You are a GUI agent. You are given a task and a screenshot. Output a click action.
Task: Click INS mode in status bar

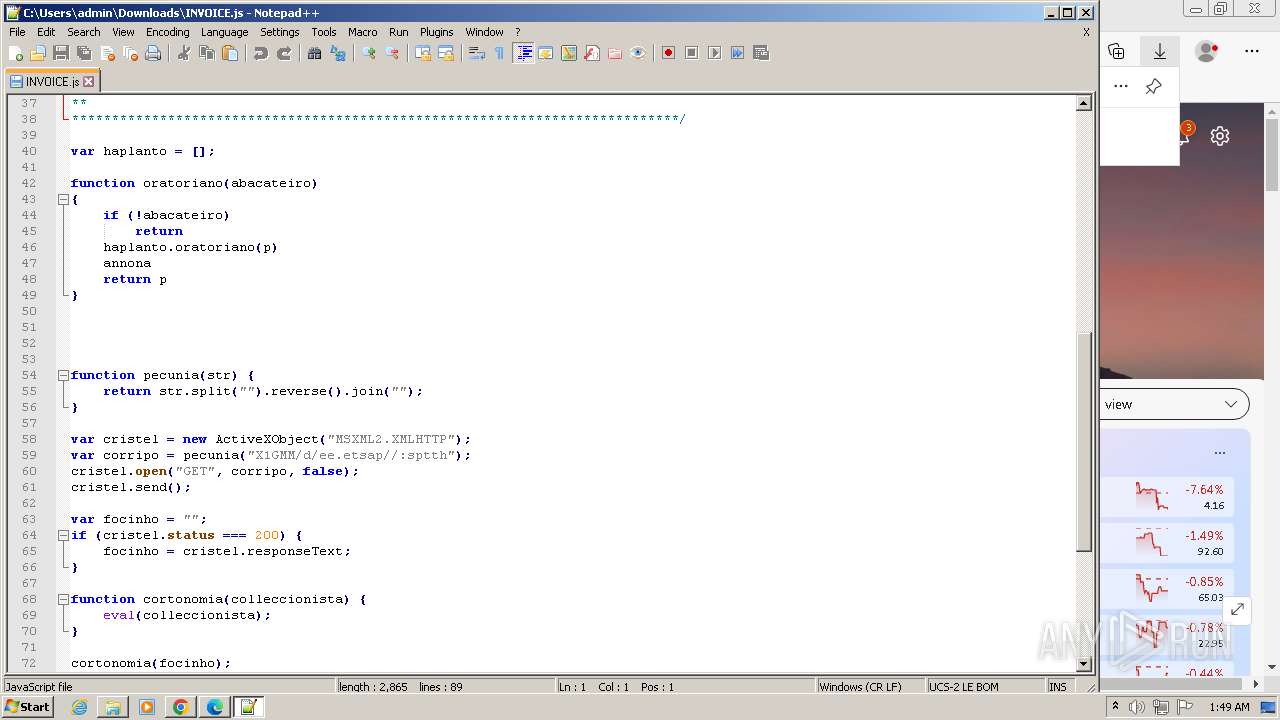(1058, 687)
